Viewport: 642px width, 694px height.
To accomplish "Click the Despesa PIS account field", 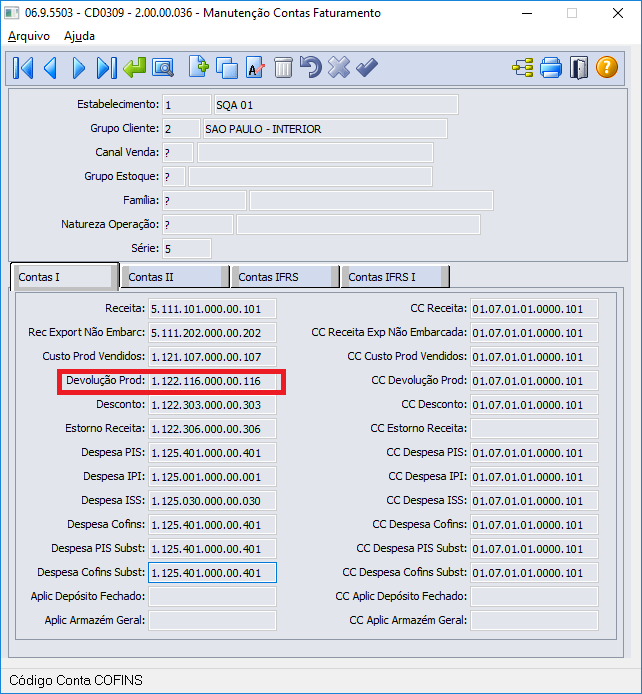I will [212, 452].
